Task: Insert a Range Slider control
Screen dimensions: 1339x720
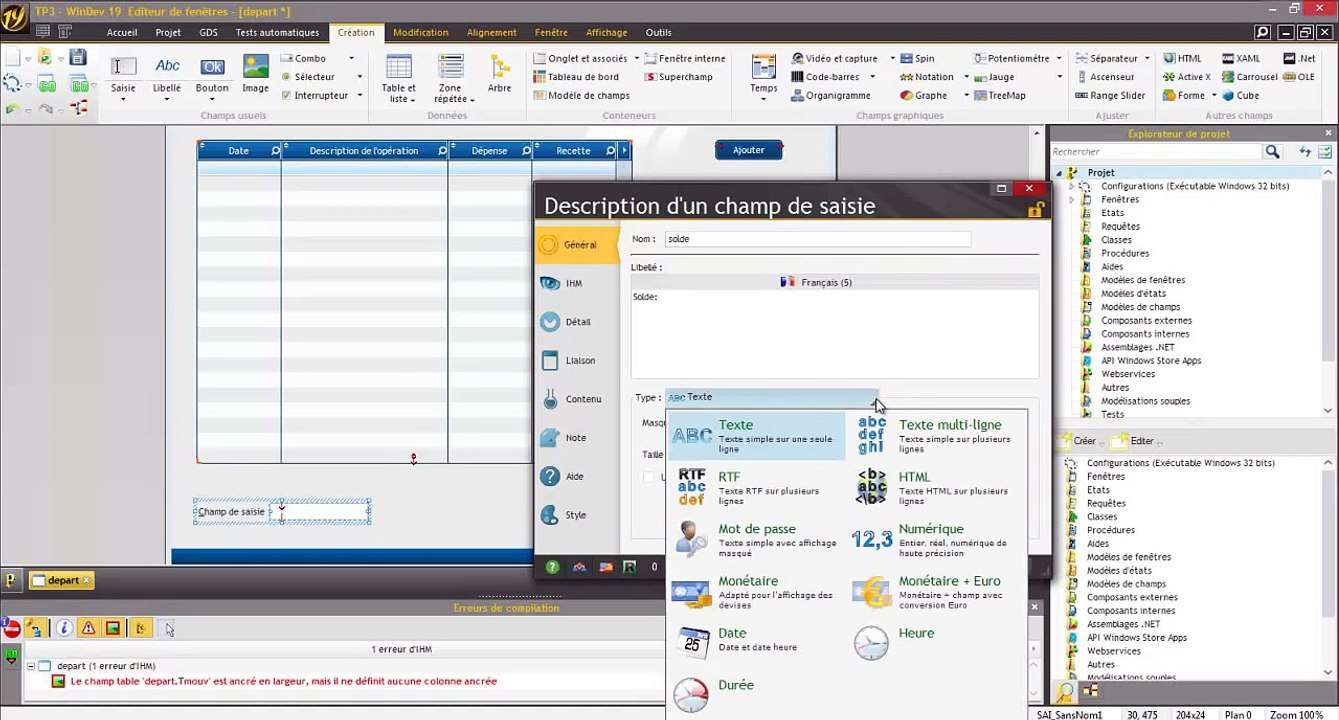Action: 1110,96
